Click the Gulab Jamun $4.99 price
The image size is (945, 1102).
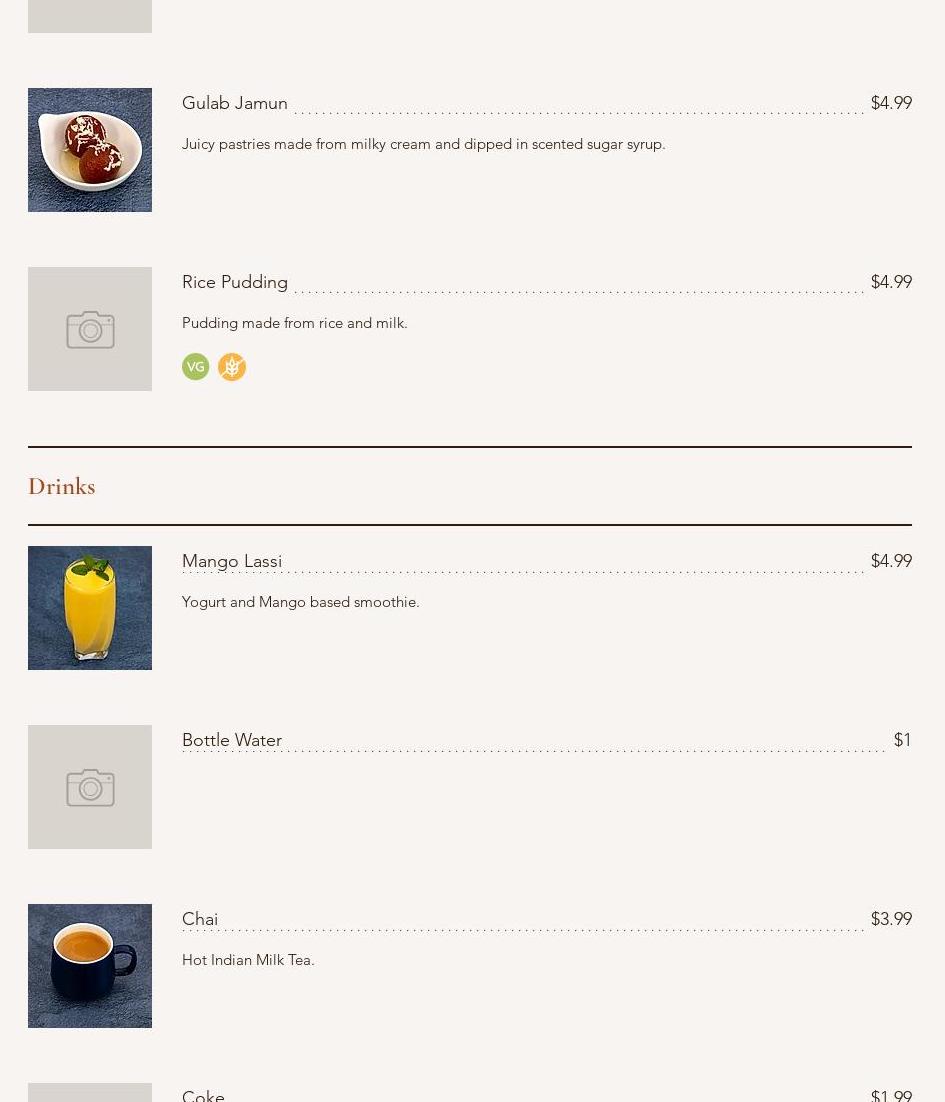(x=891, y=103)
